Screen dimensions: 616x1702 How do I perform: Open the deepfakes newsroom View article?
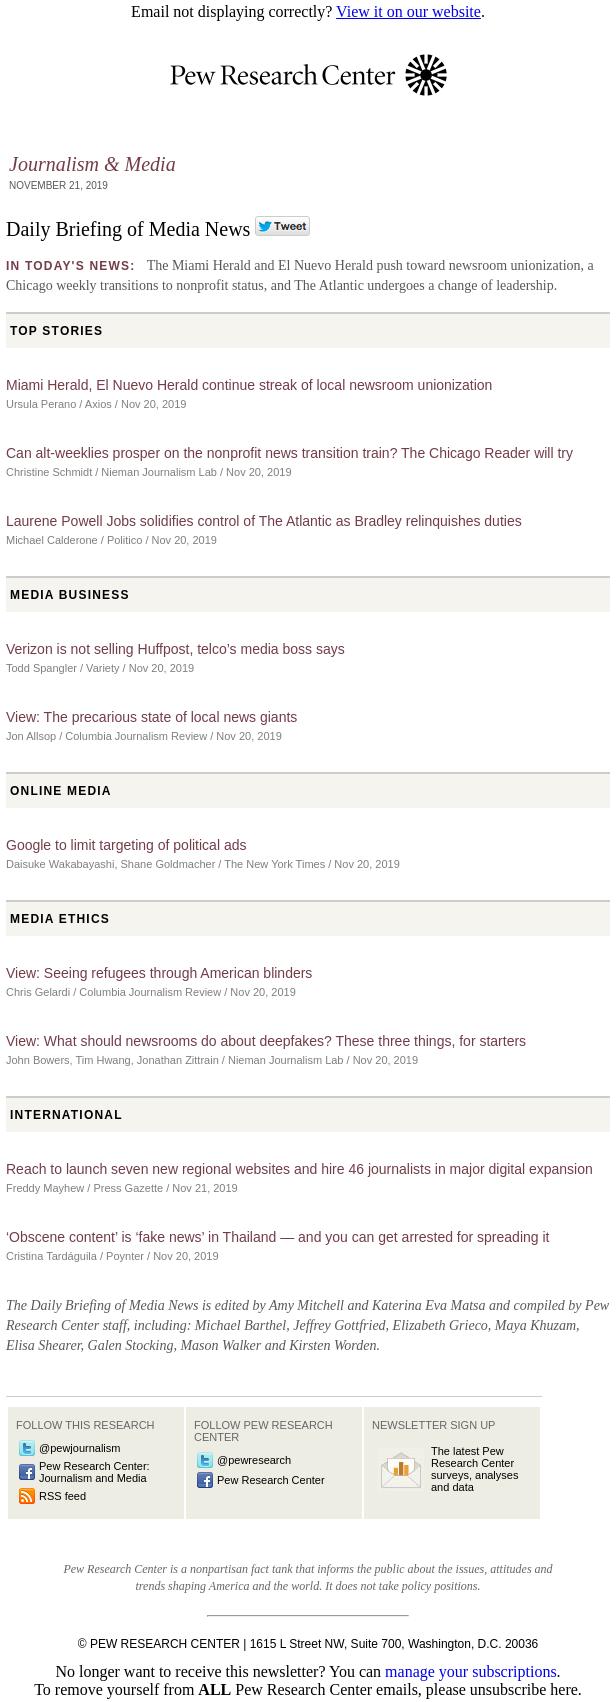(x=266, y=1041)
